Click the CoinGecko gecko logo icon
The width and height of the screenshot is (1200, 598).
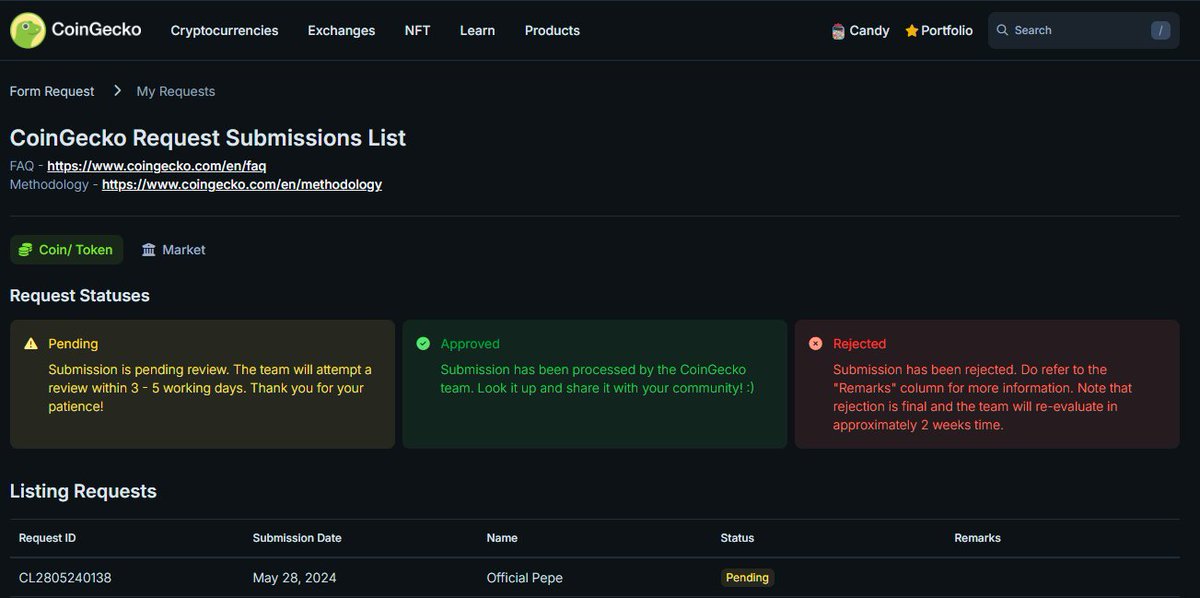[x=28, y=30]
